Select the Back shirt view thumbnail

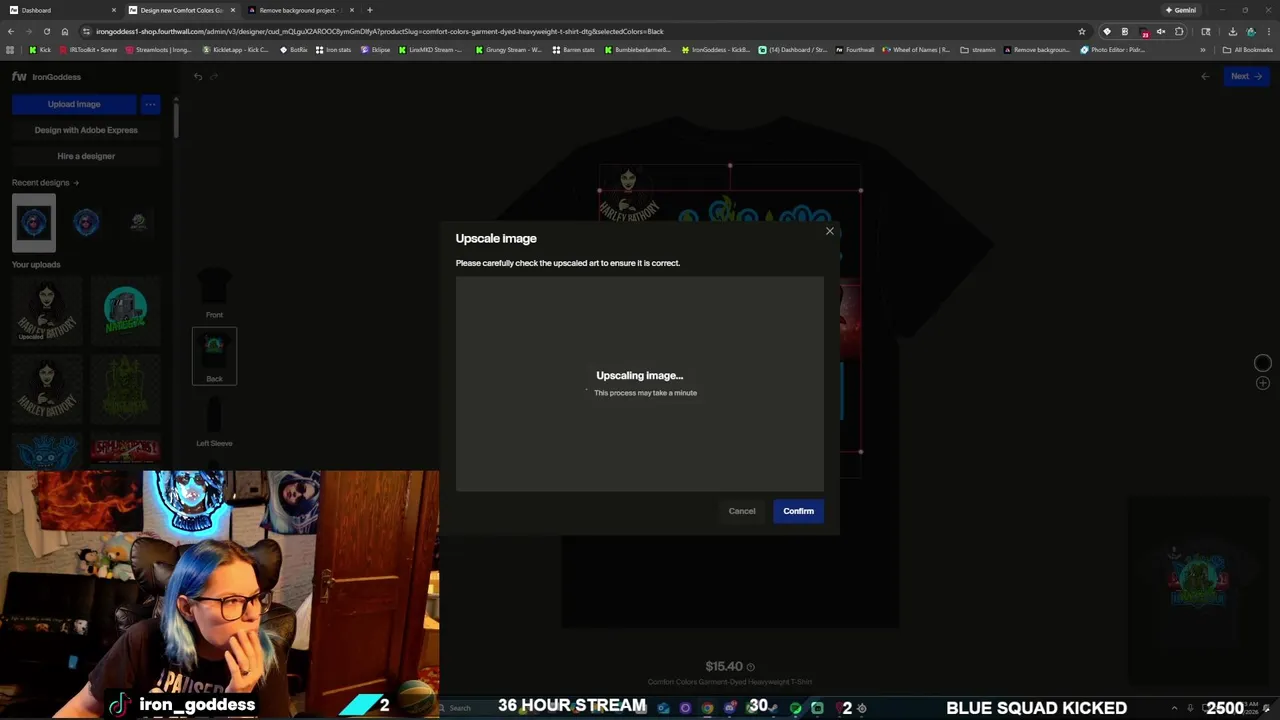point(214,356)
